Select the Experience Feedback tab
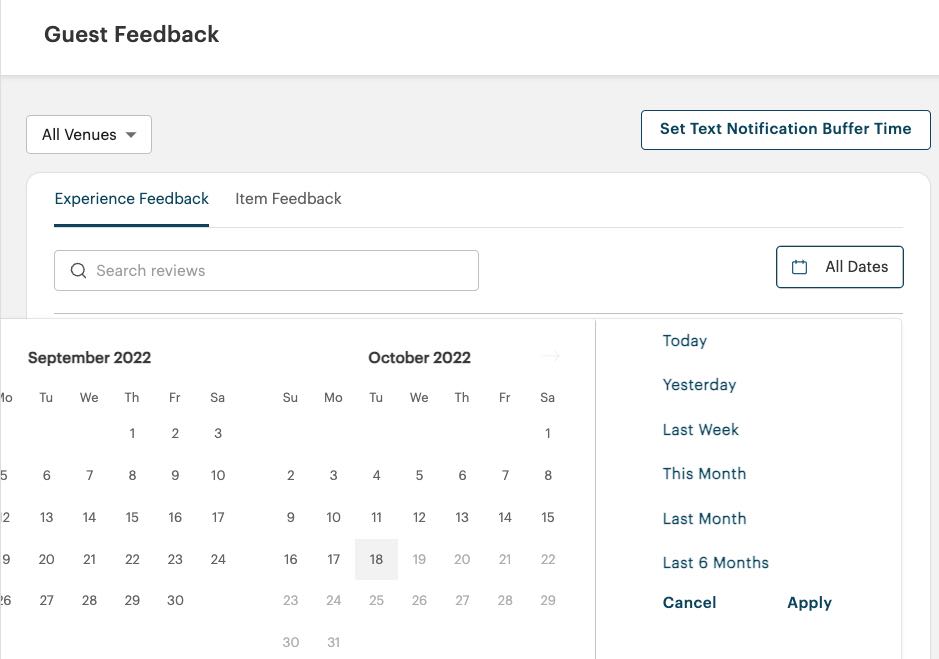Screen dimensions: 939x659 132,199
